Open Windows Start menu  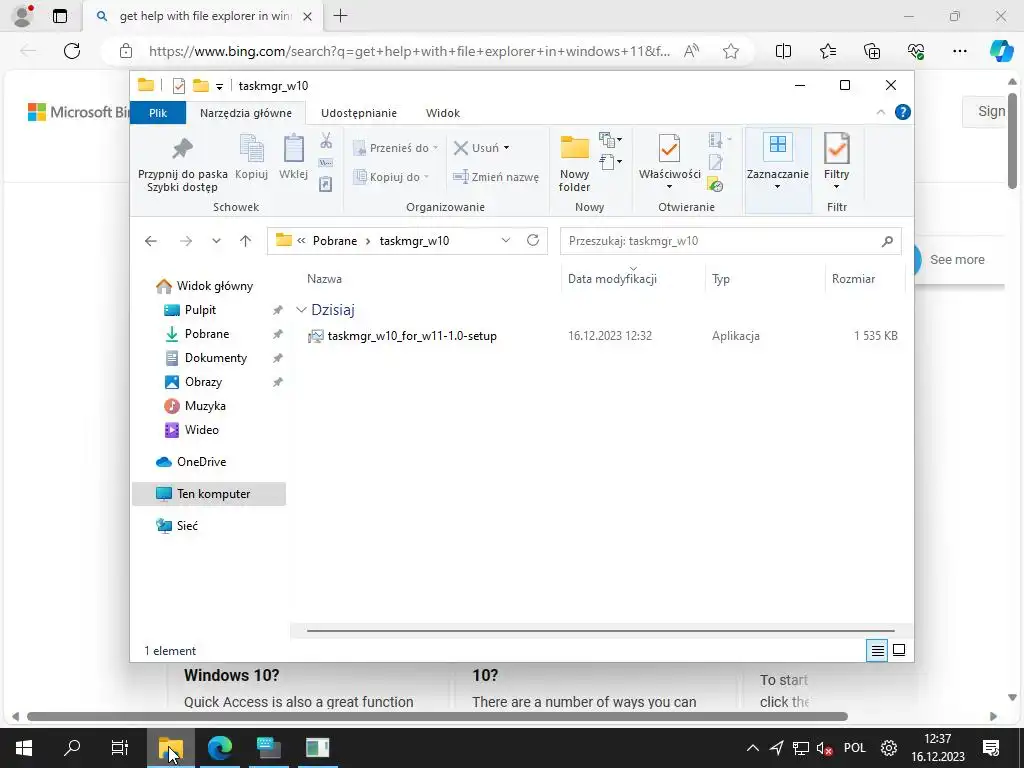[x=24, y=748]
